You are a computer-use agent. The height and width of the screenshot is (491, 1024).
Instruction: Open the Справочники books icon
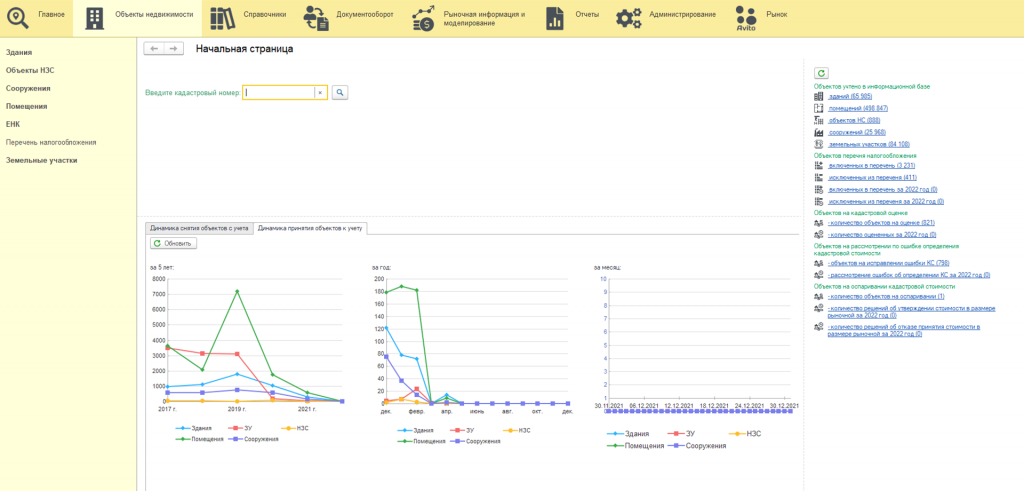tap(223, 18)
